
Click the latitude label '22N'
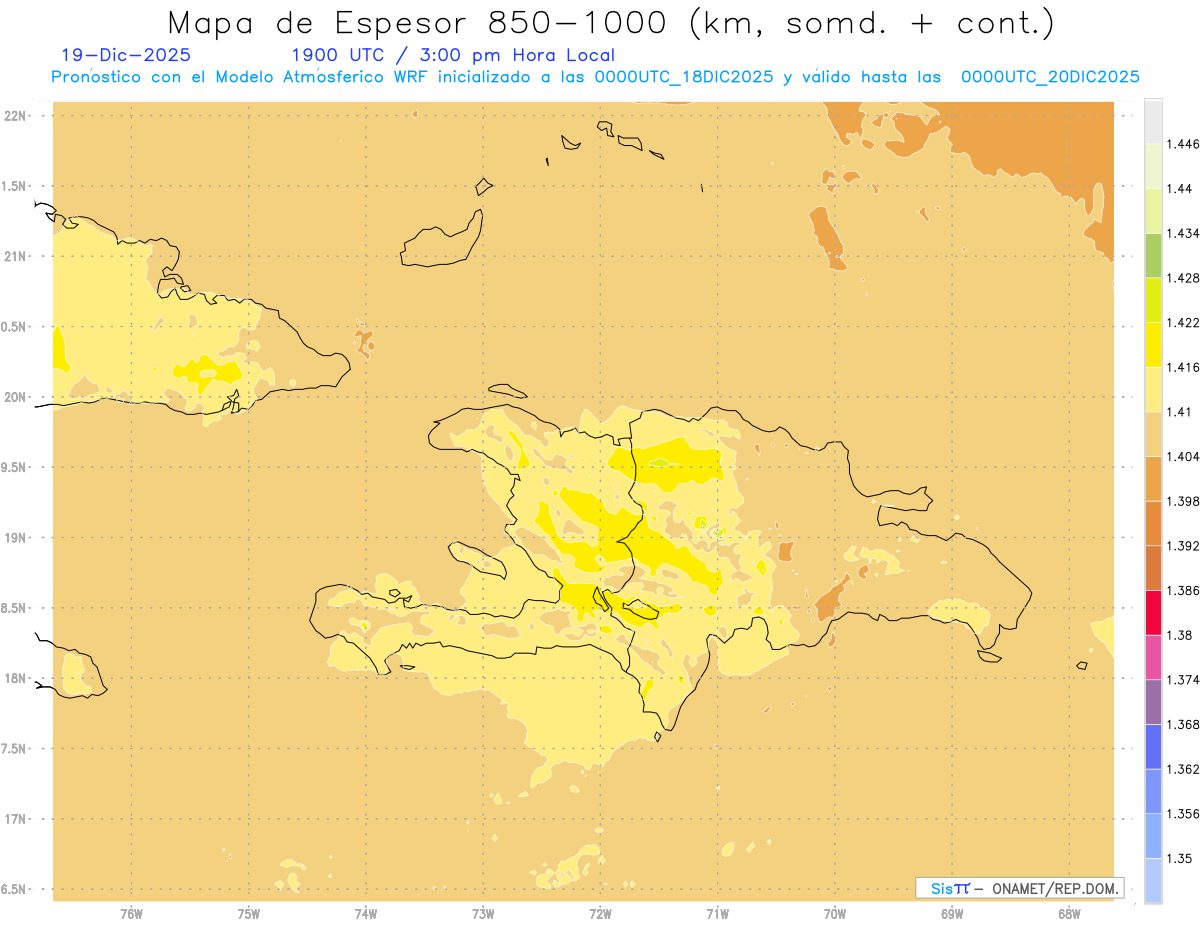click(17, 116)
